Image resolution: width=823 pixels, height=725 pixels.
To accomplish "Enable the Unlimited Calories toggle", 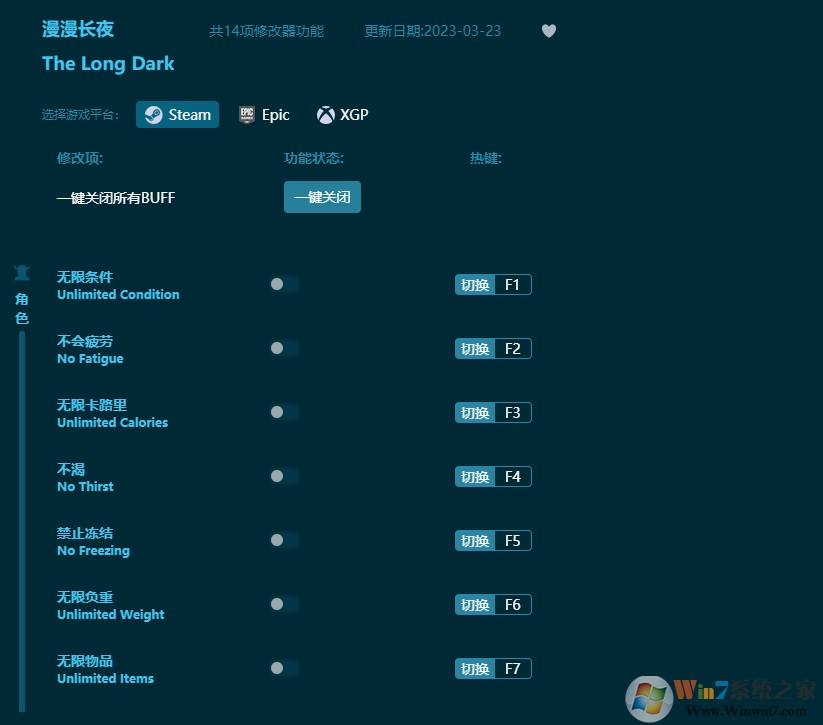I will click(283, 412).
